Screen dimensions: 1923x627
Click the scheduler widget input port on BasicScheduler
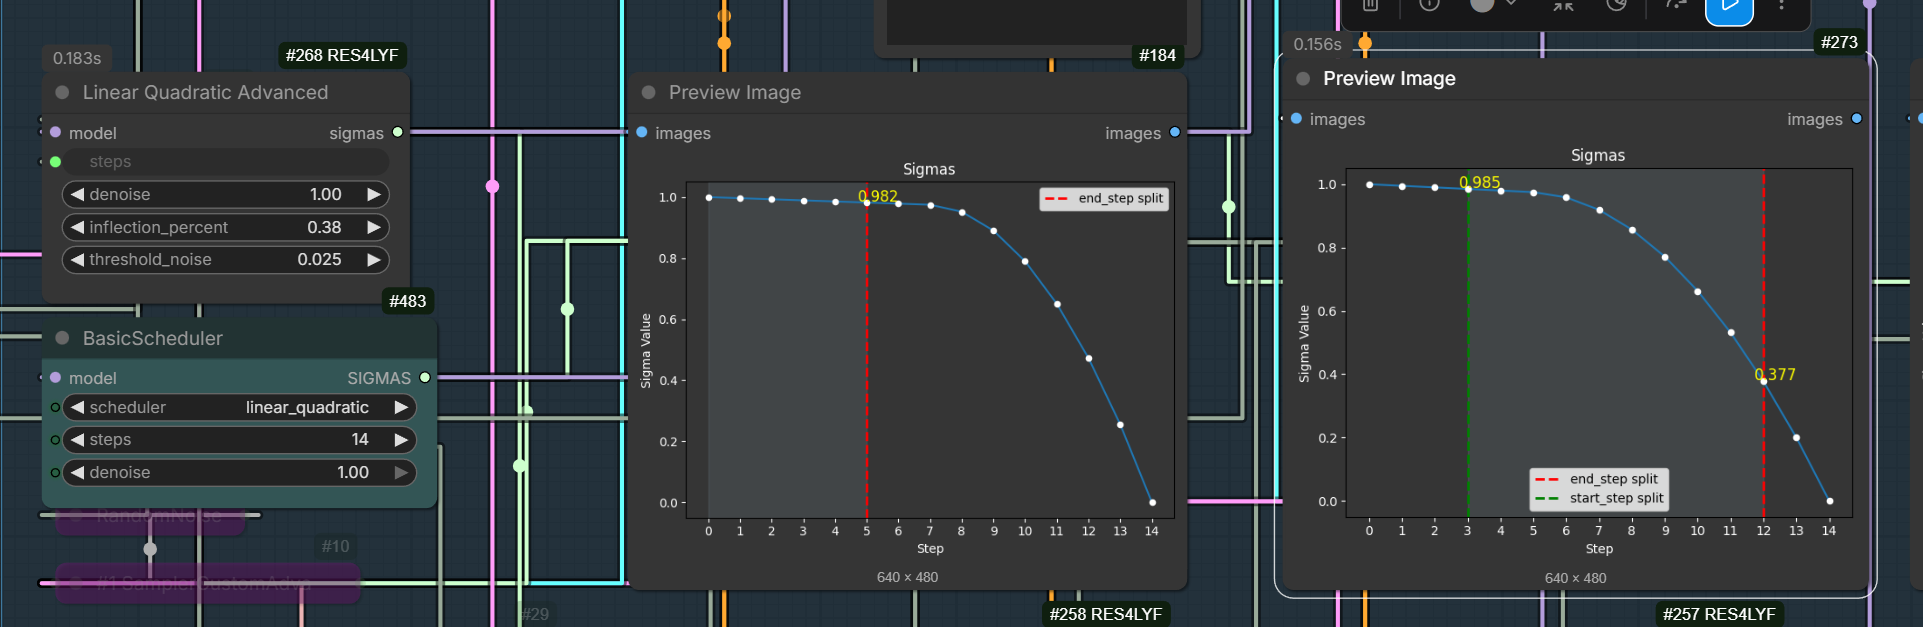pyautogui.click(x=55, y=407)
